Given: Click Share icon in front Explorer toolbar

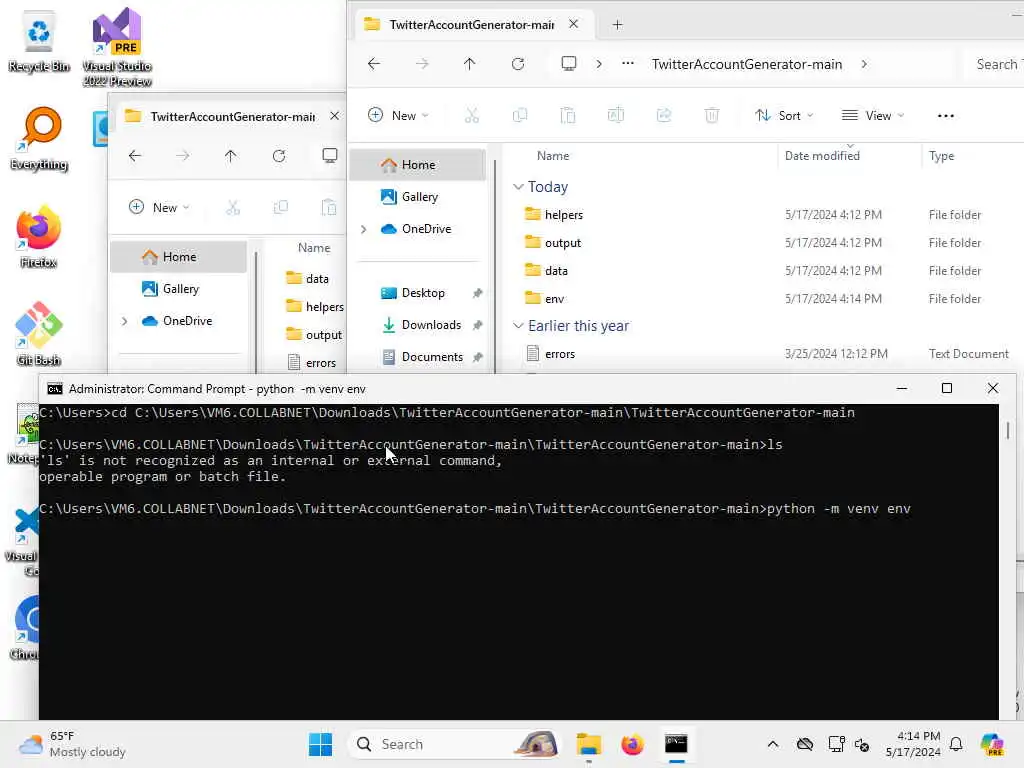Looking at the screenshot, I should 664,116.
